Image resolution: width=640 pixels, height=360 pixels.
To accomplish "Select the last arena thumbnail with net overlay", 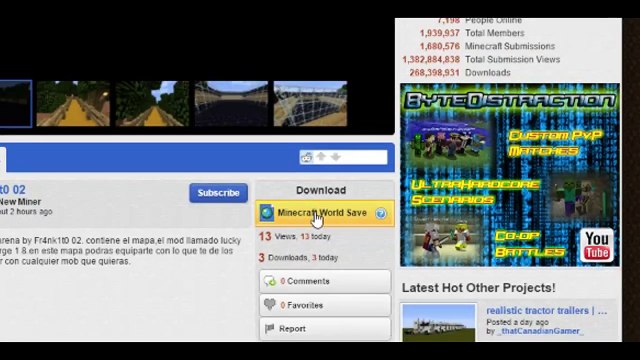I will [x=310, y=104].
